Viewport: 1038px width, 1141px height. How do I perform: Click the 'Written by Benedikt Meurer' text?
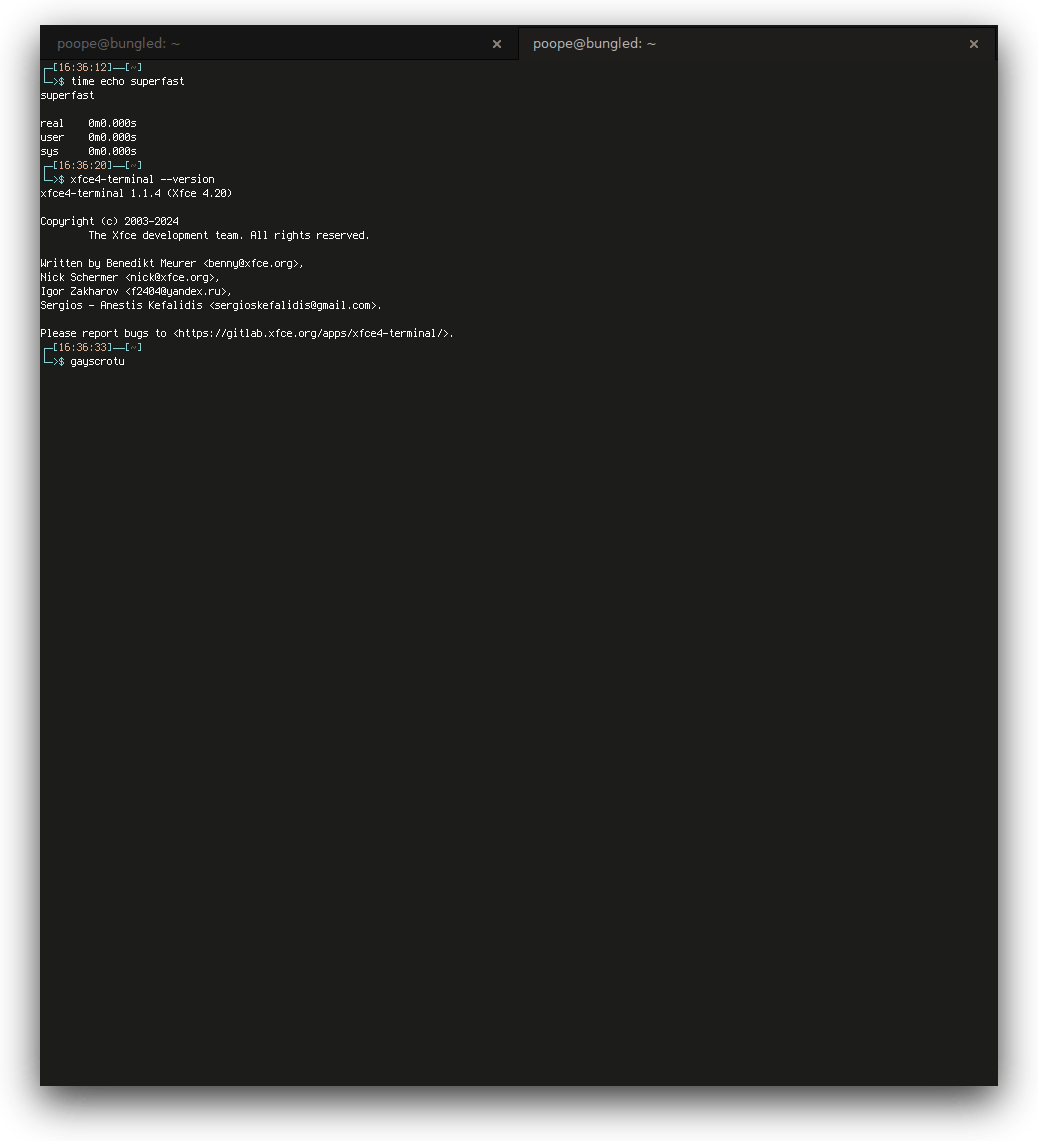coord(118,263)
